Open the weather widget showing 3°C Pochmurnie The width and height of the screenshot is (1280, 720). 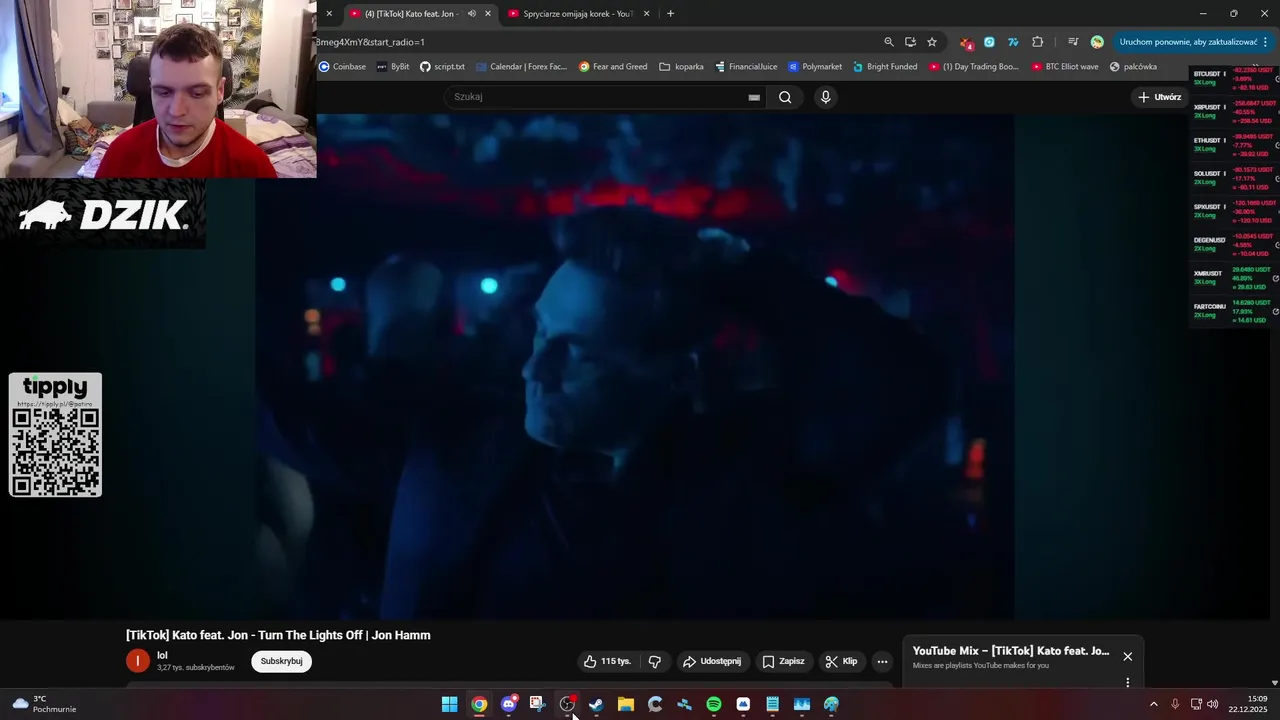pos(45,704)
